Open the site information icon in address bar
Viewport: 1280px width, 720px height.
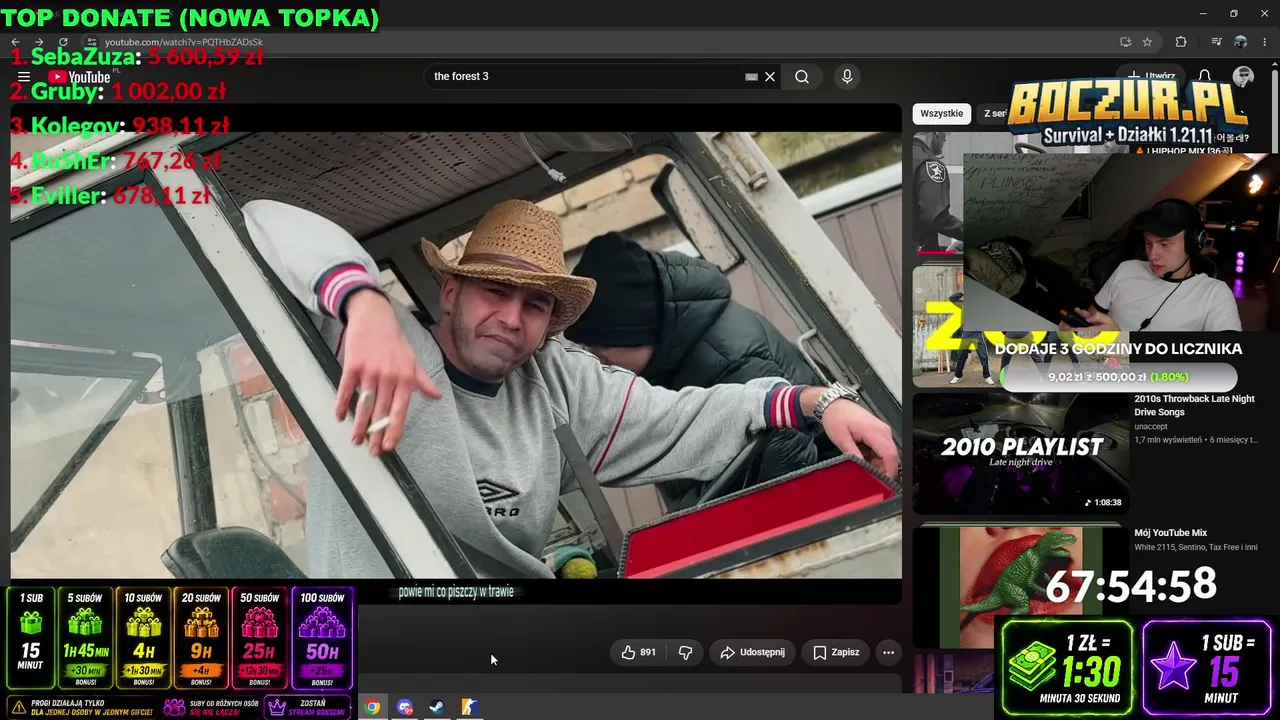click(x=91, y=42)
